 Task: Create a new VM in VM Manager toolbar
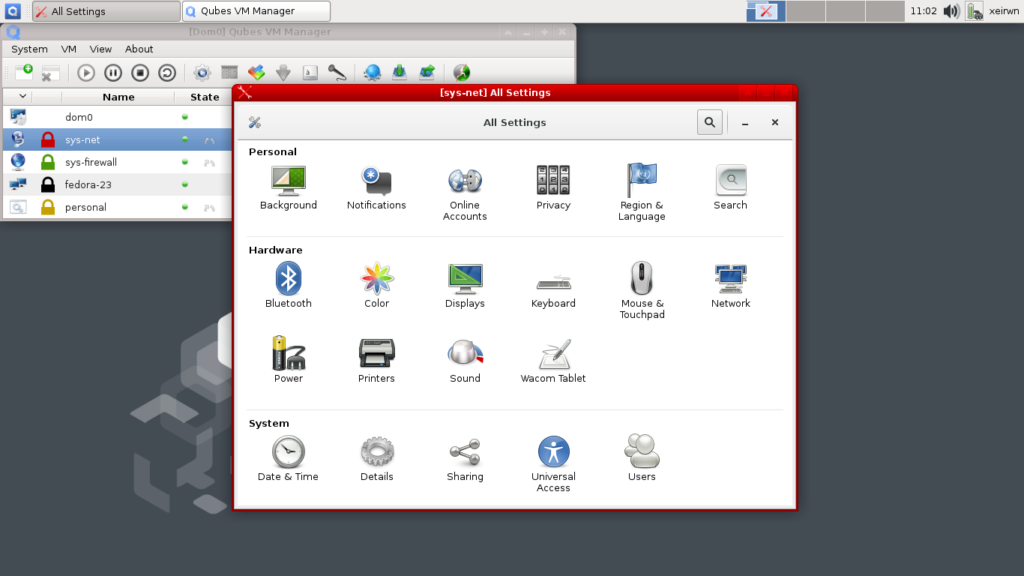[24, 72]
